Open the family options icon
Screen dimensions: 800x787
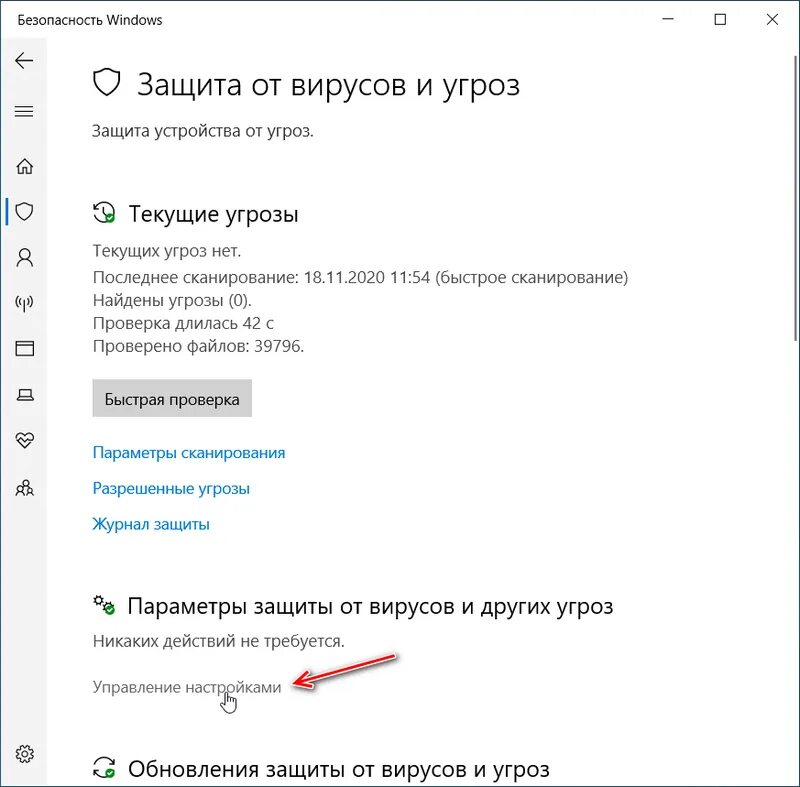point(24,488)
